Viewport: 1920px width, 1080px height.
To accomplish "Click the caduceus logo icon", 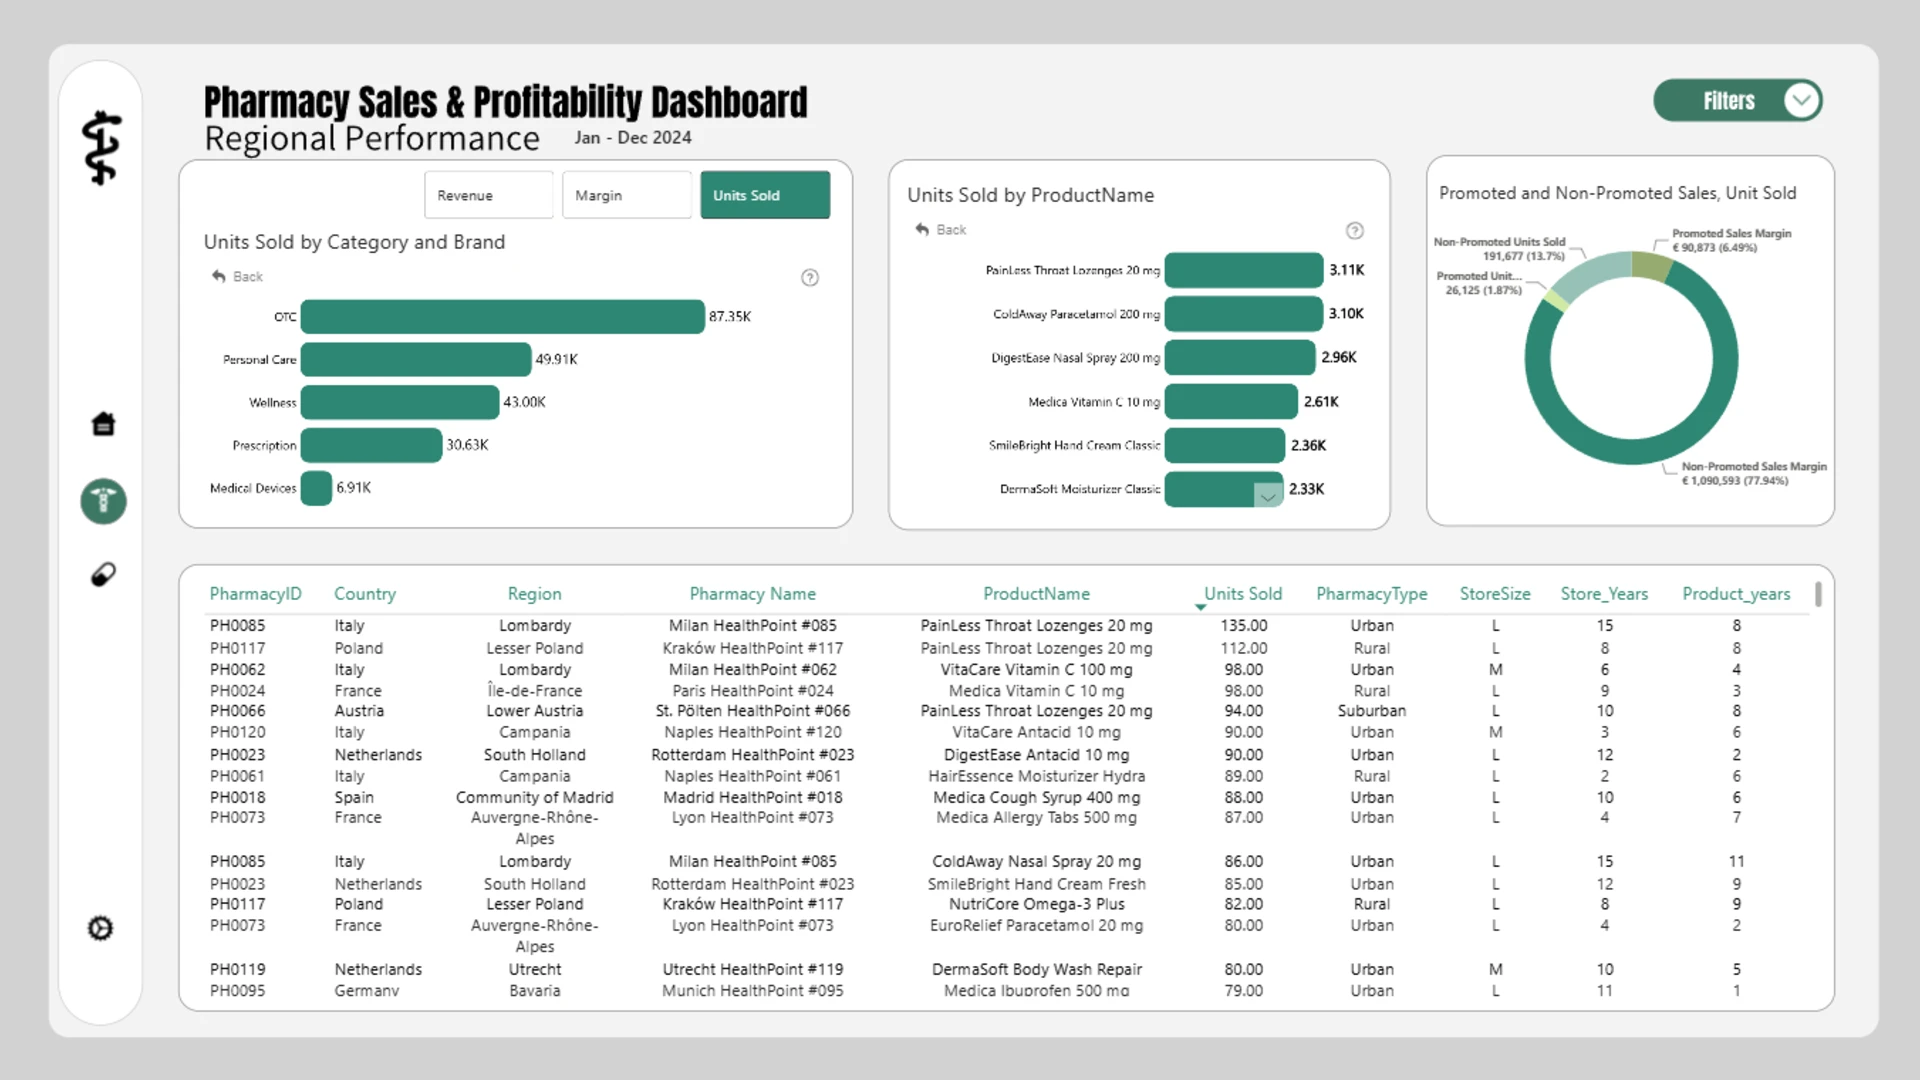I will (102, 148).
